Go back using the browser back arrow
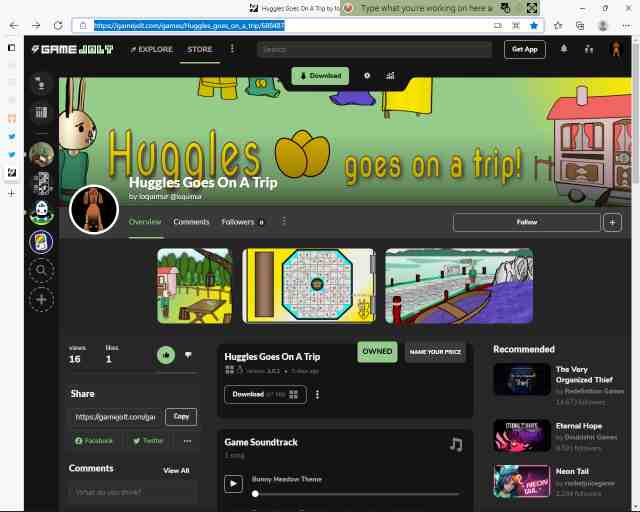 [x=14, y=26]
